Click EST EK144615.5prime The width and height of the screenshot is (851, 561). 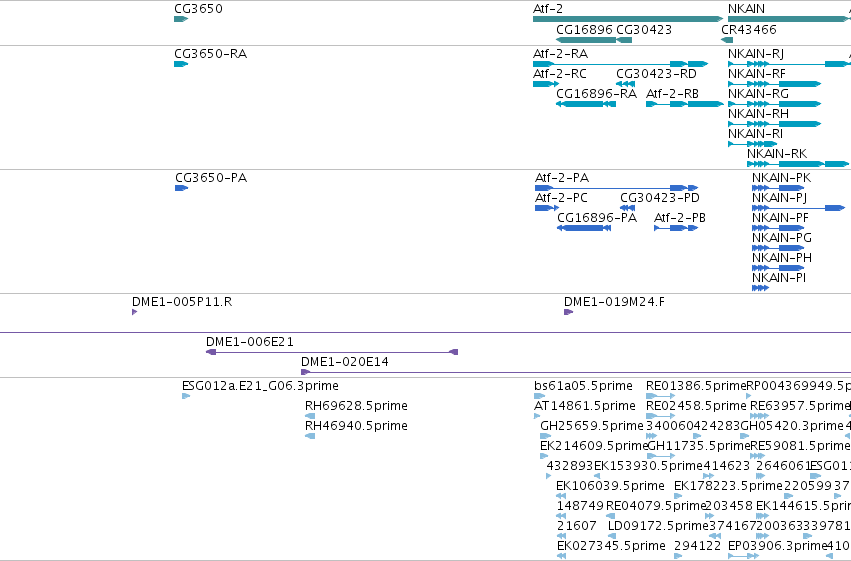(x=763, y=517)
